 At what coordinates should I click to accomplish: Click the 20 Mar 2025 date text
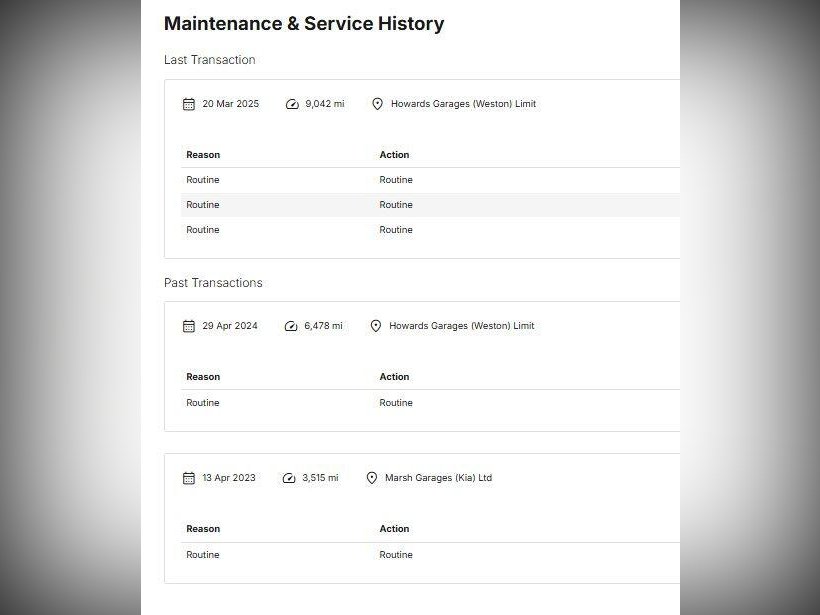pyautogui.click(x=230, y=104)
